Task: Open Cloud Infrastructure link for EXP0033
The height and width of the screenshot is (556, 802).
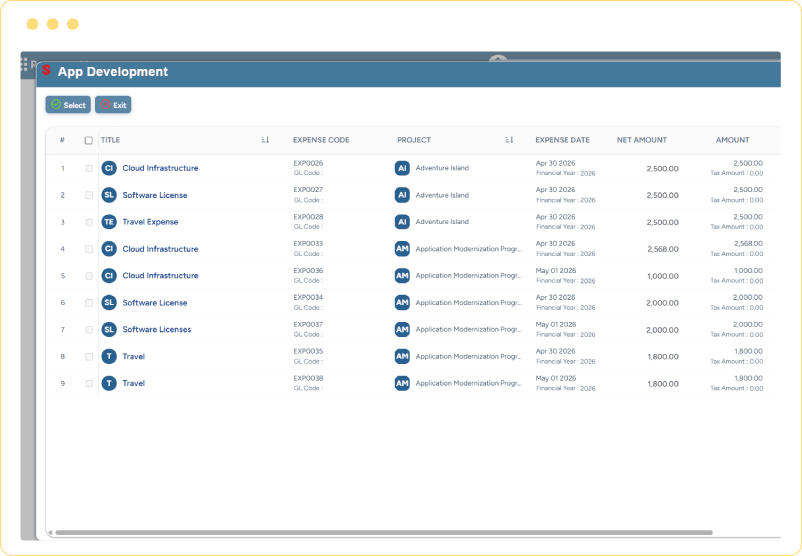Action: coord(160,249)
